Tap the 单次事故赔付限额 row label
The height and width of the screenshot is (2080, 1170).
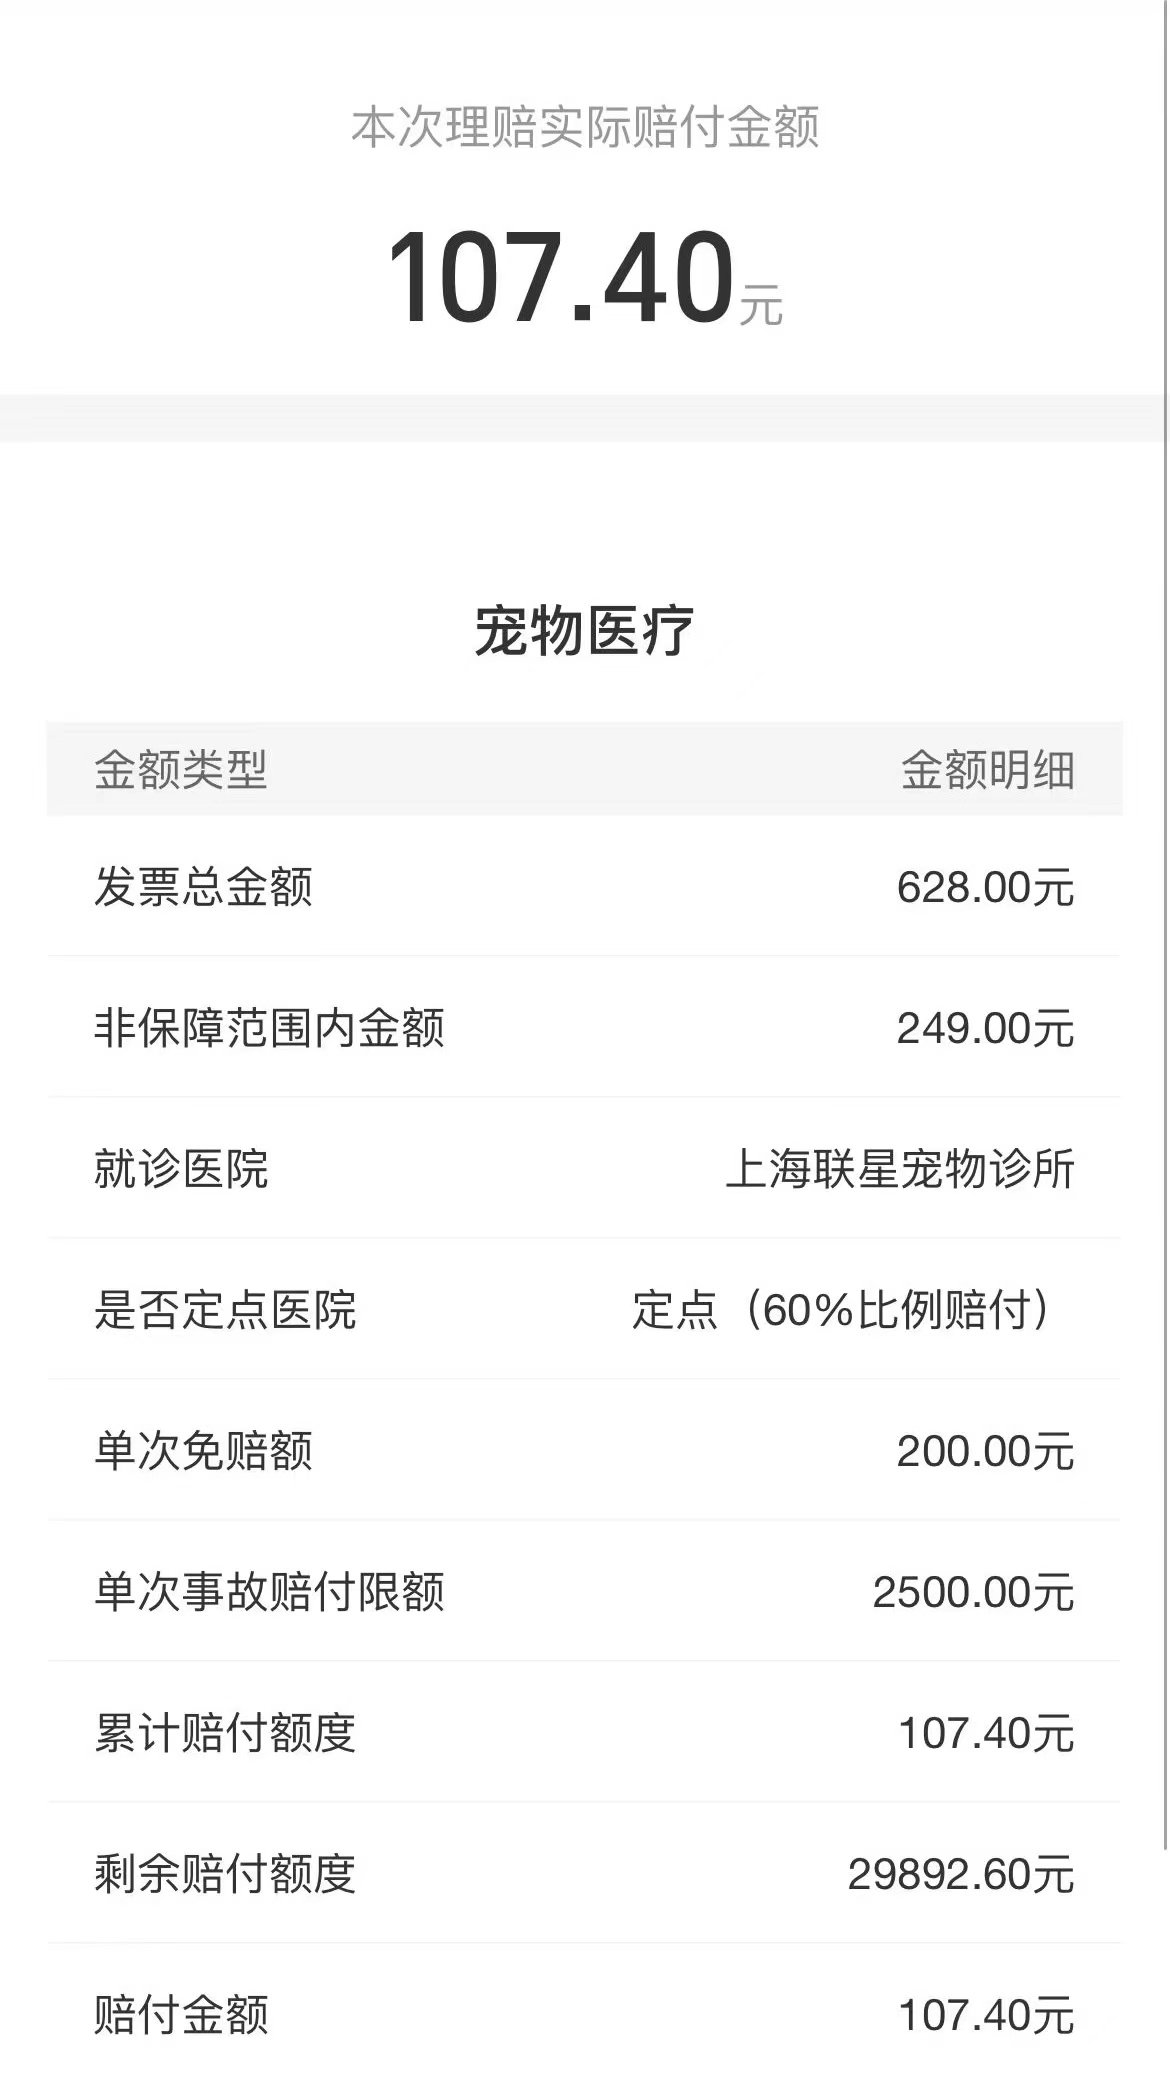[x=269, y=1592]
